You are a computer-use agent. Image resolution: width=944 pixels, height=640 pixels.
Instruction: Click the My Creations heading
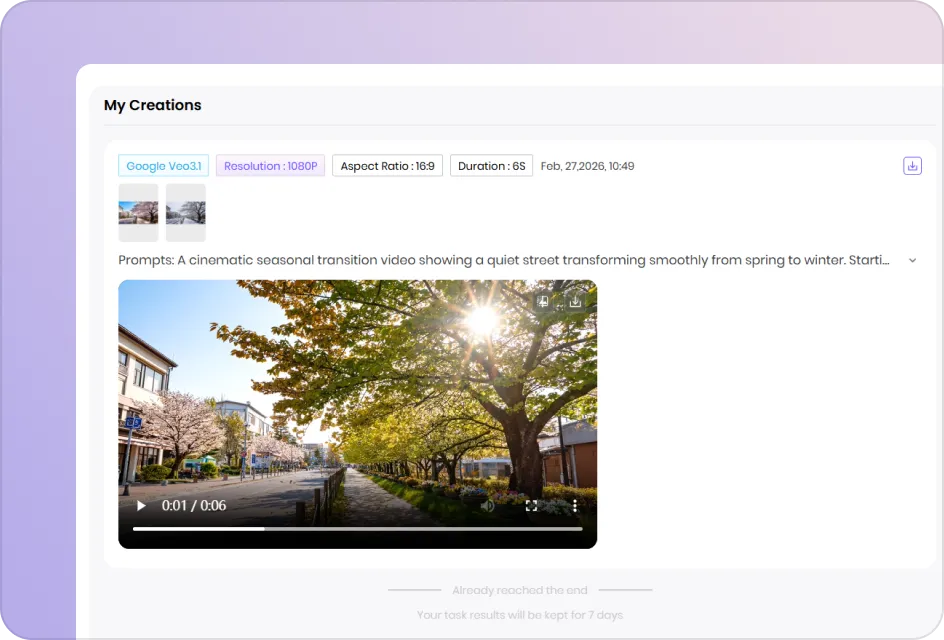[152, 105]
